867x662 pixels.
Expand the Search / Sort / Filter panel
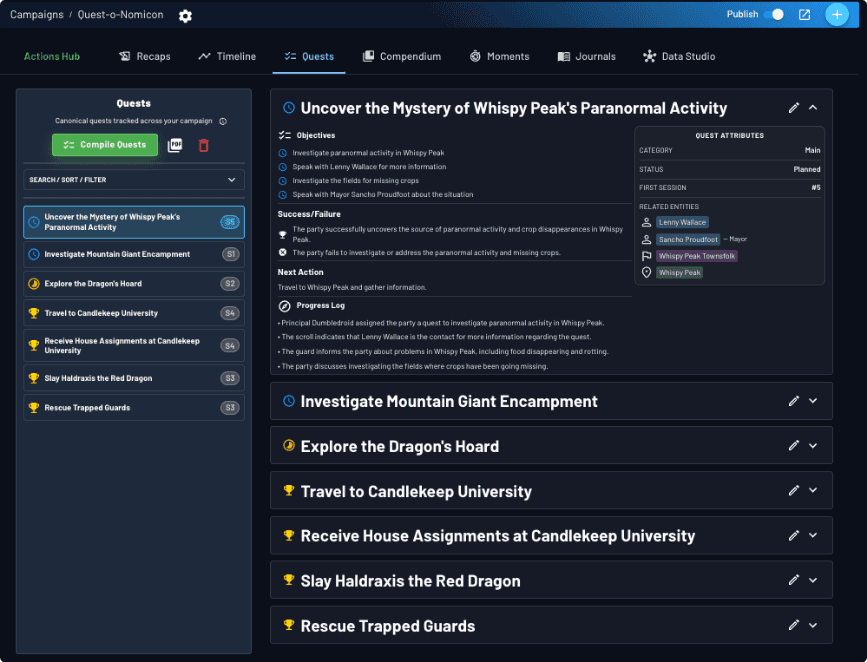pyautogui.click(x=133, y=180)
